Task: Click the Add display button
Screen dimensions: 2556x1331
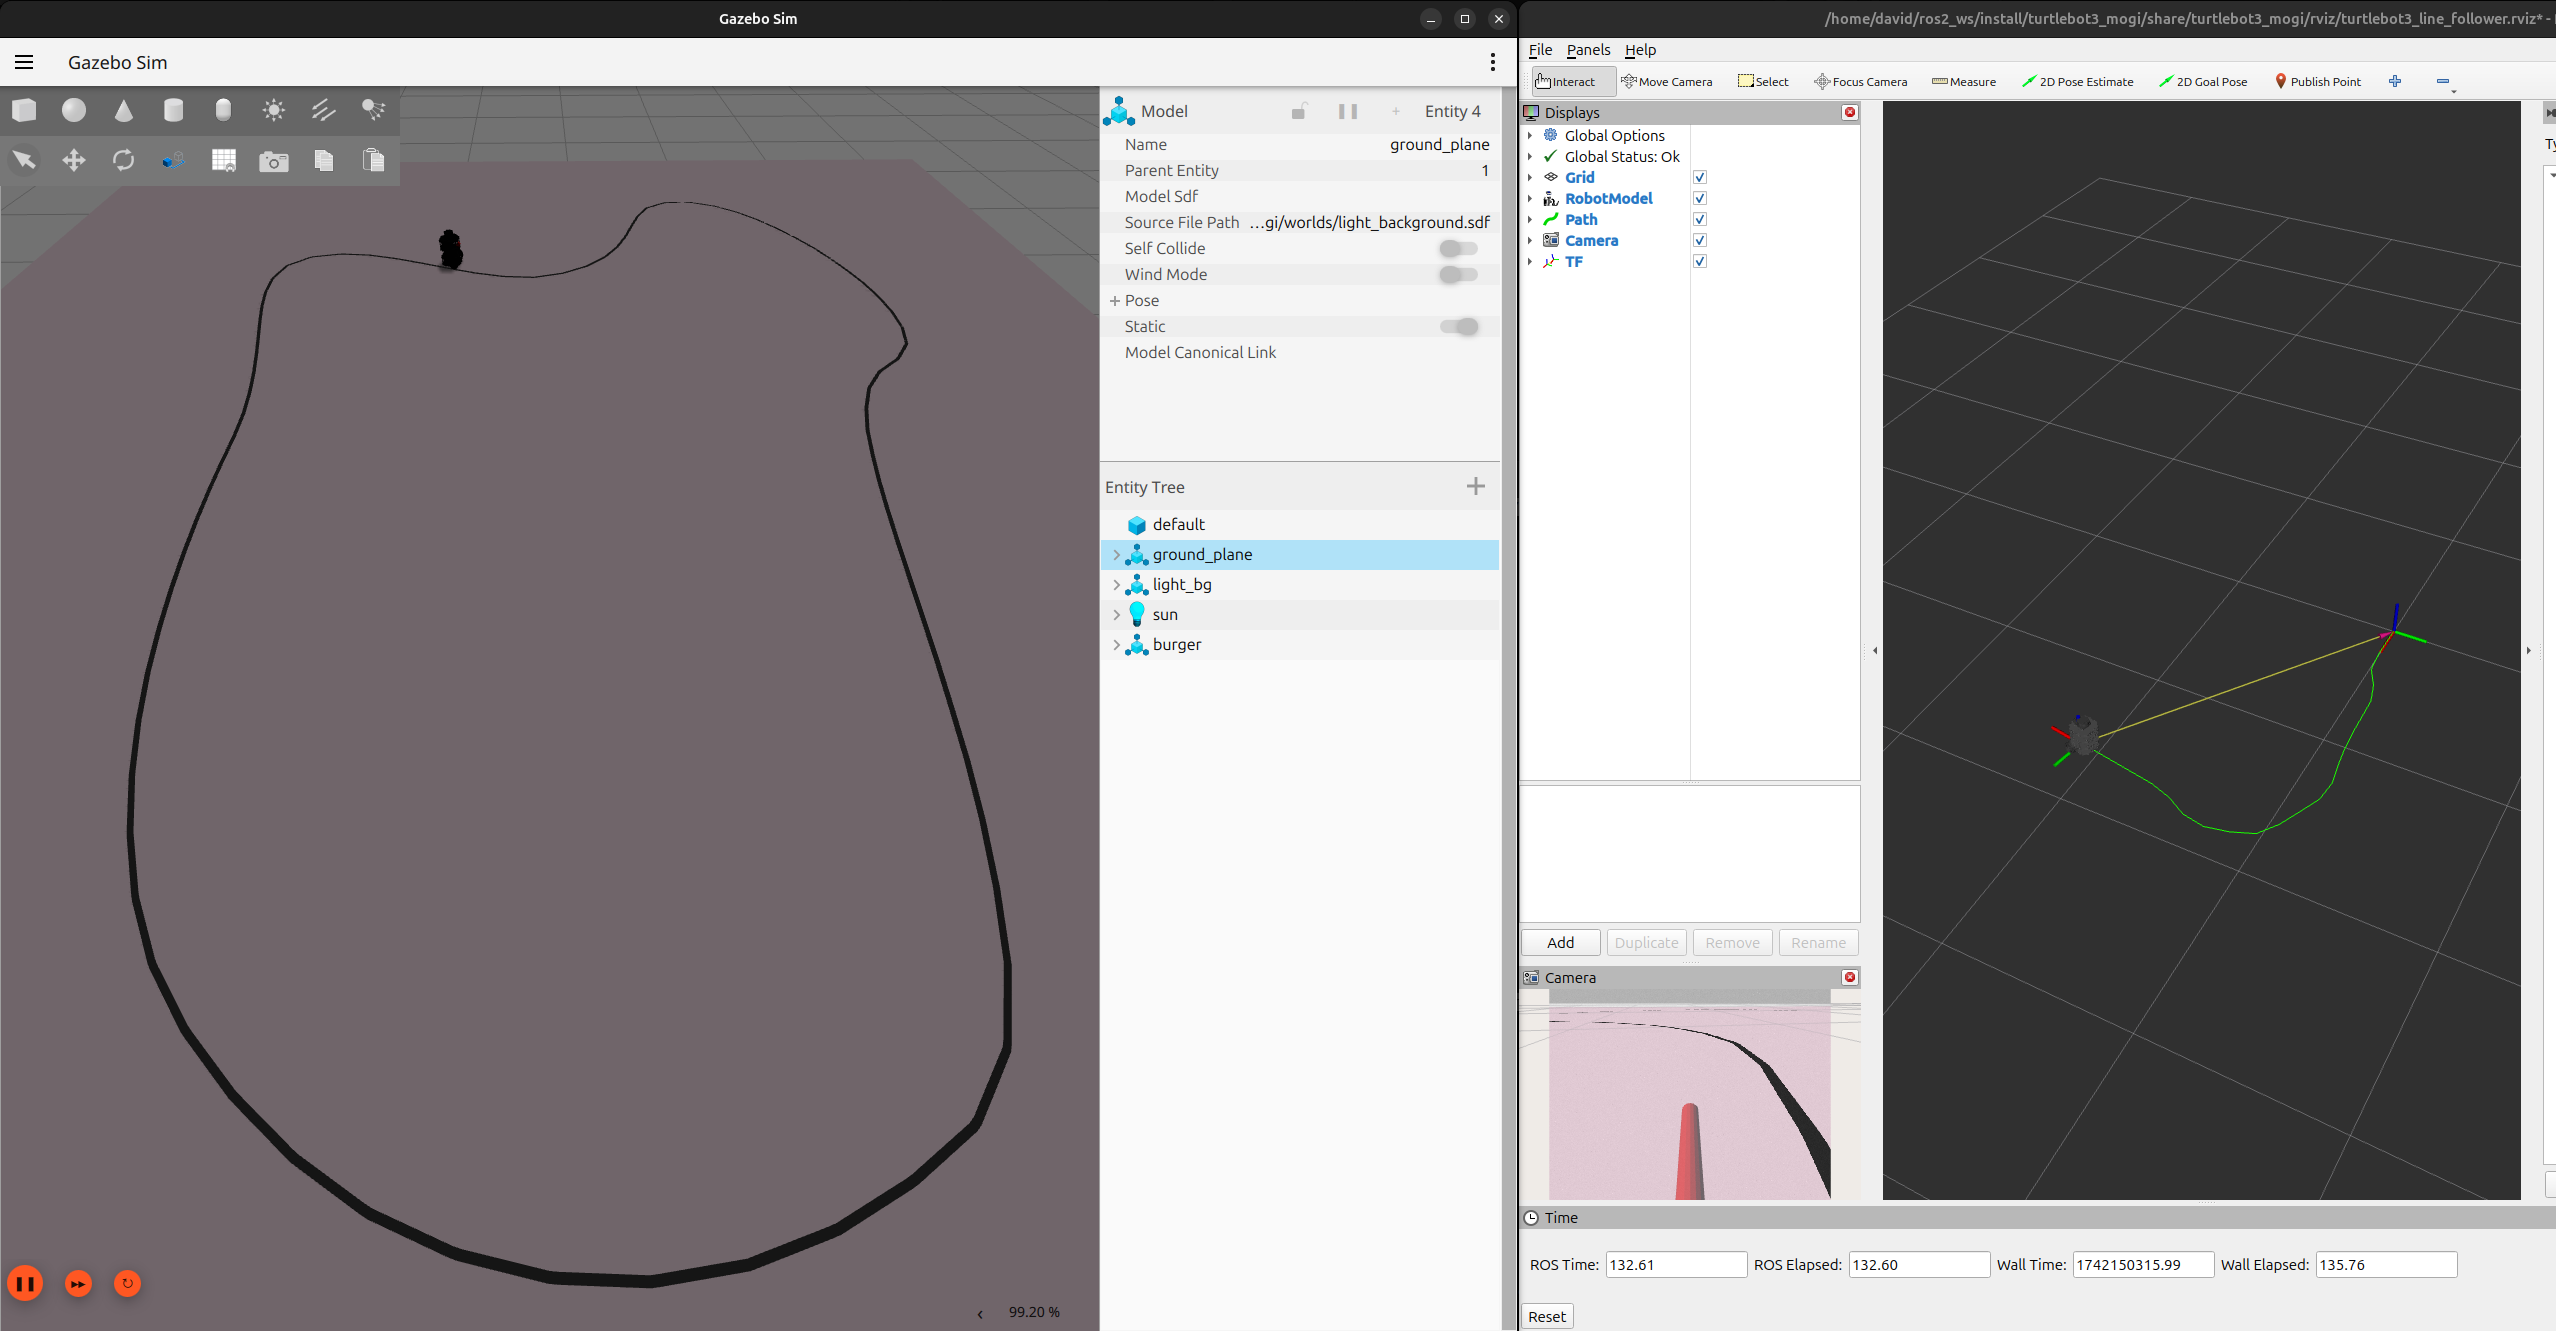Action: 1559,943
